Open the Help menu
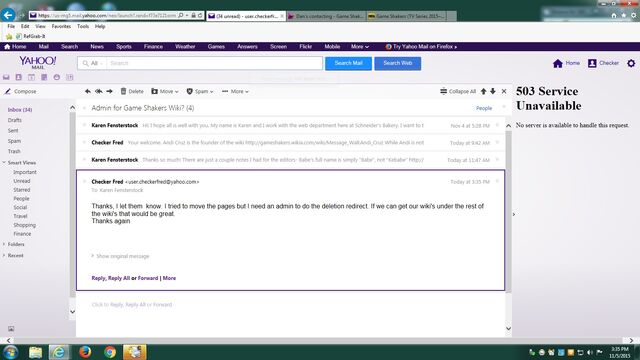The width and height of the screenshot is (640, 360). pos(100,26)
